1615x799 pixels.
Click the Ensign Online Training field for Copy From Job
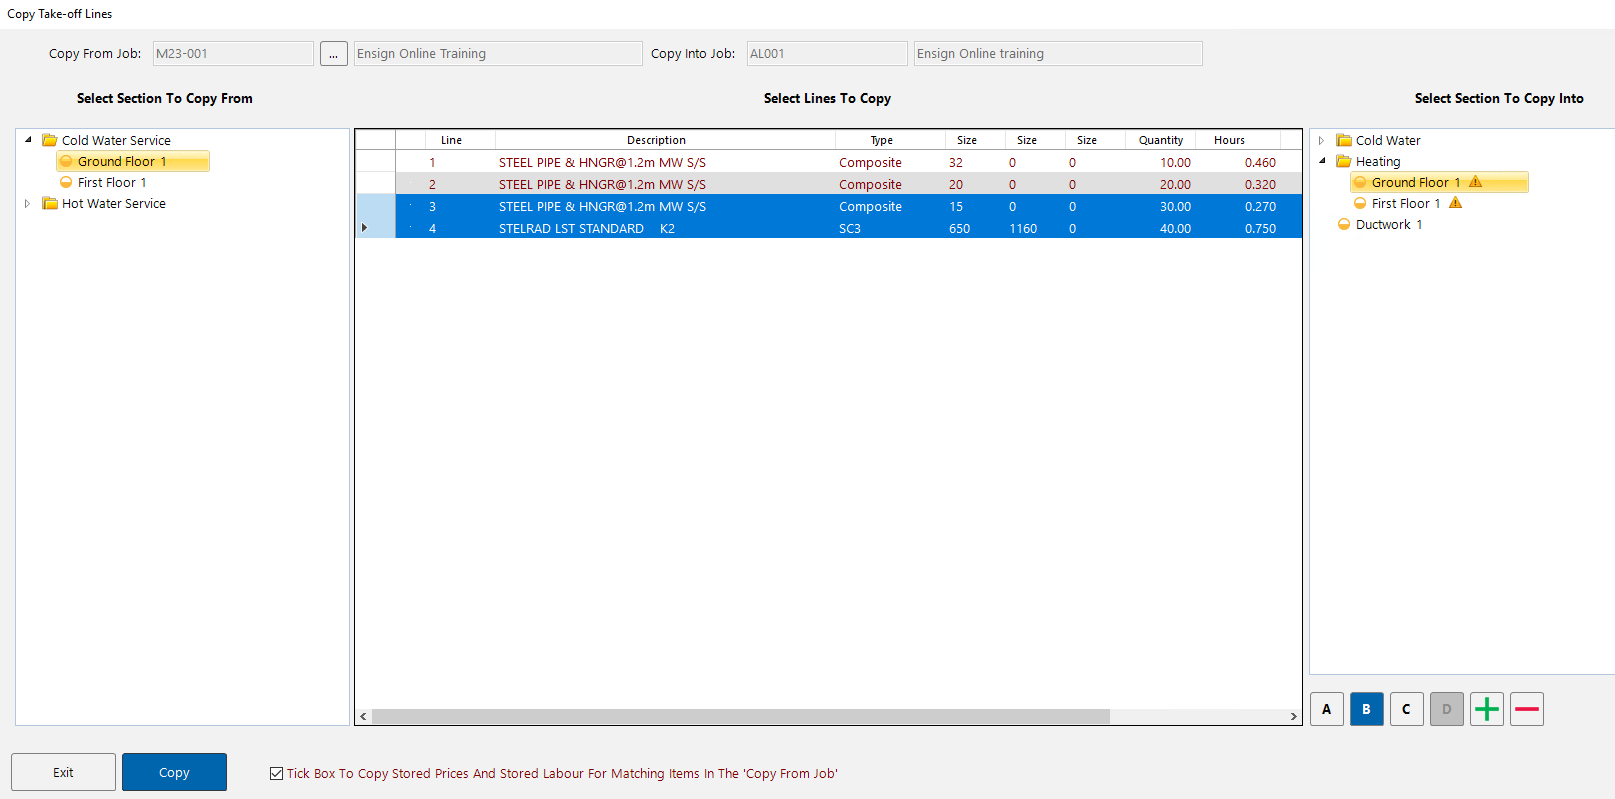click(498, 54)
